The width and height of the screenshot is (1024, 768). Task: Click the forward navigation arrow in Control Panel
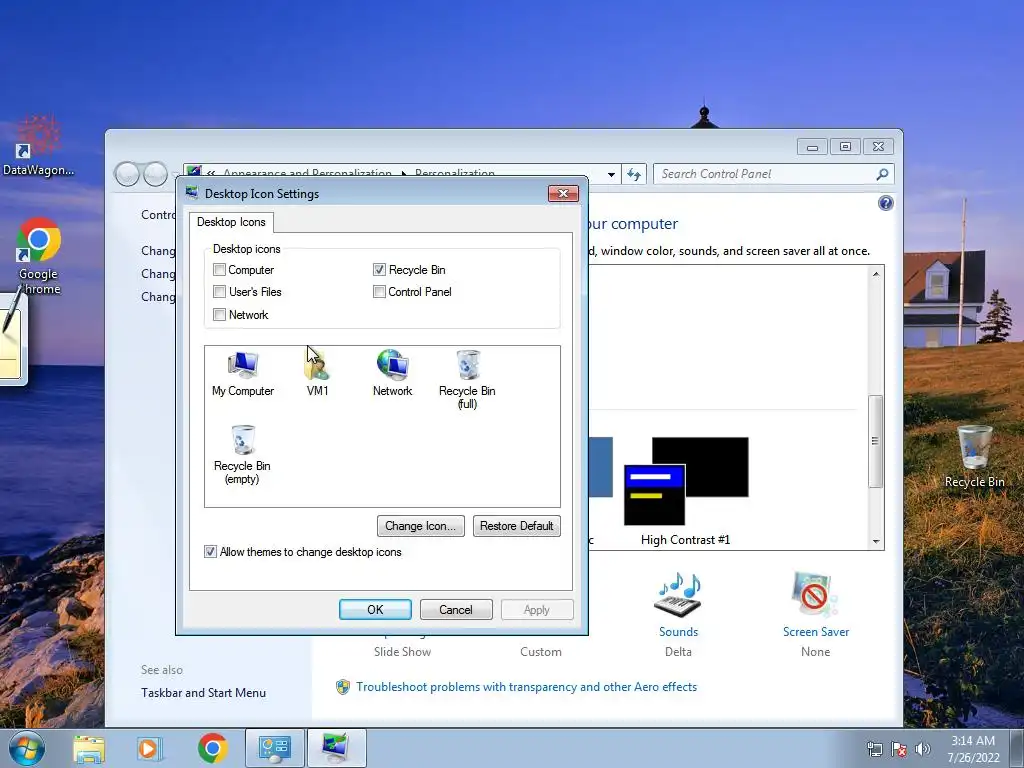click(x=155, y=174)
